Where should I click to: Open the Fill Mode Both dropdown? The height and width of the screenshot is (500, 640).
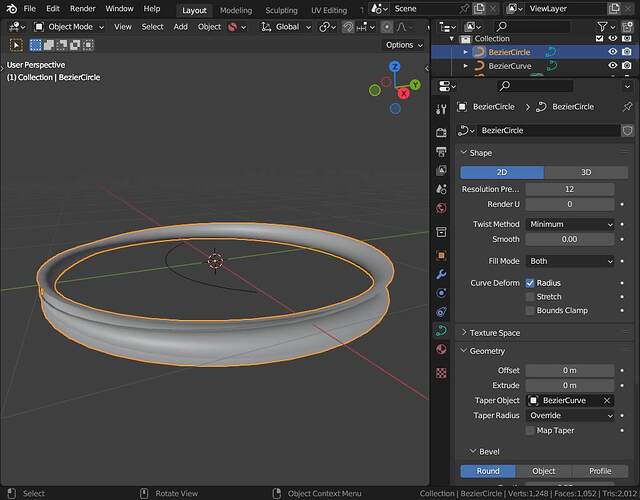570,261
